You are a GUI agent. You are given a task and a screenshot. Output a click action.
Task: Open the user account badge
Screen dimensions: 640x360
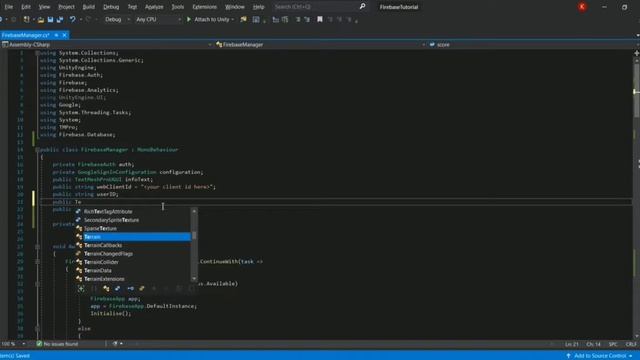coord(582,7)
